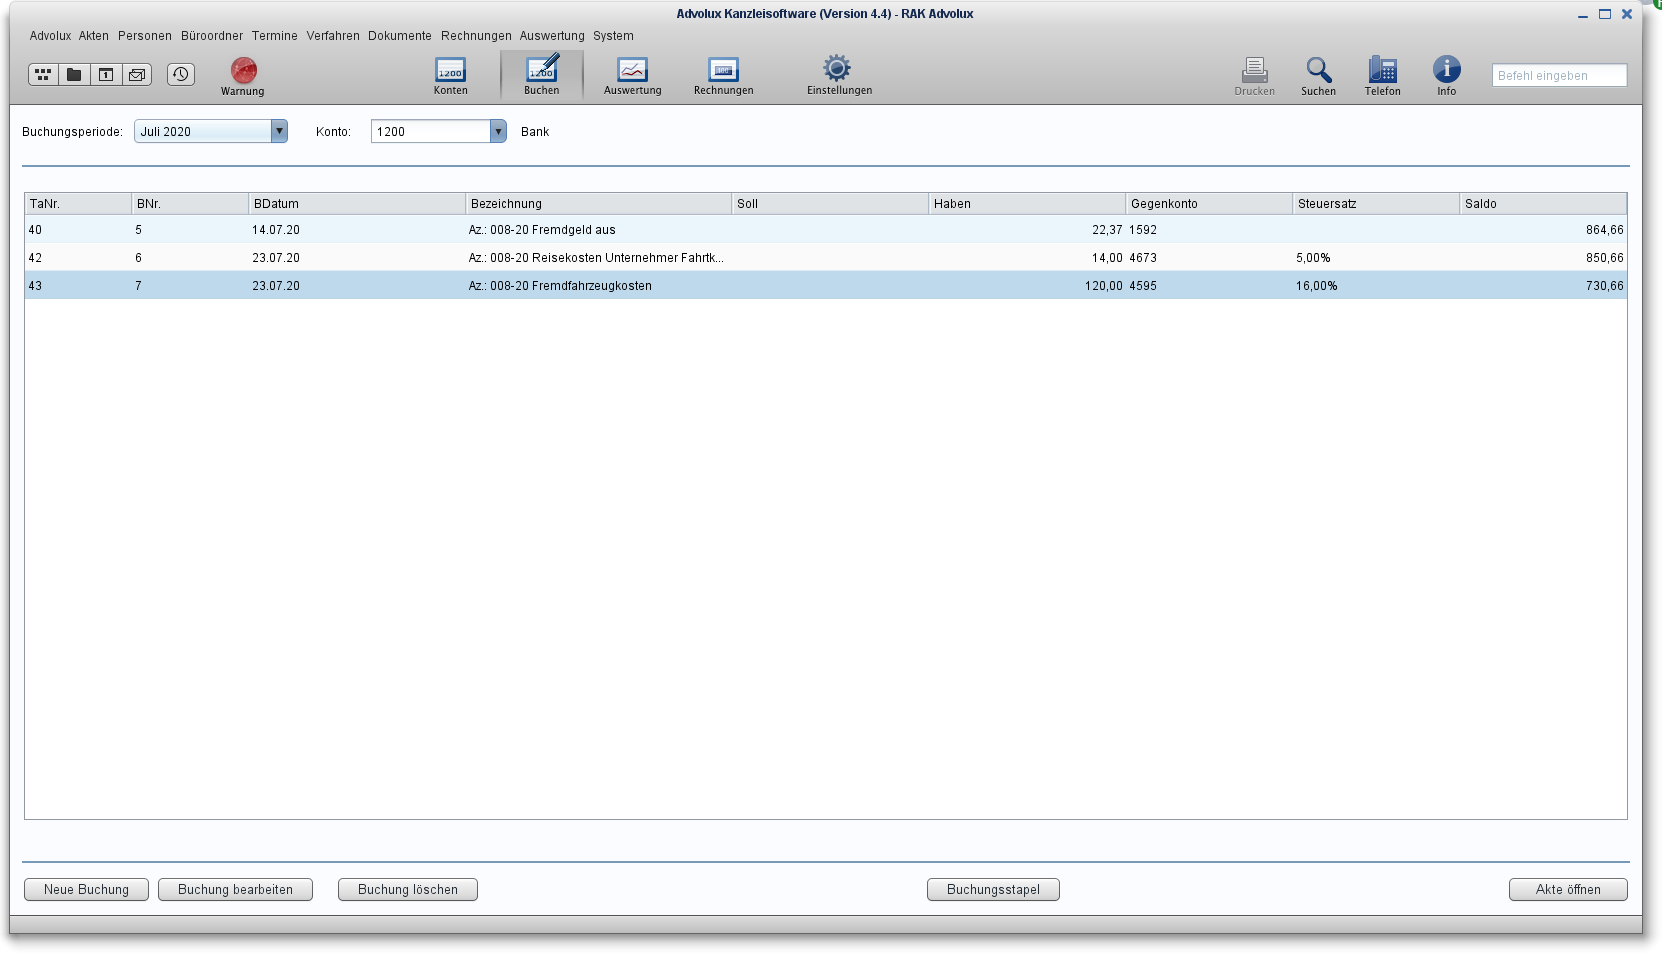Open the Büroordner menu
This screenshot has width=1662, height=953.
click(x=212, y=36)
